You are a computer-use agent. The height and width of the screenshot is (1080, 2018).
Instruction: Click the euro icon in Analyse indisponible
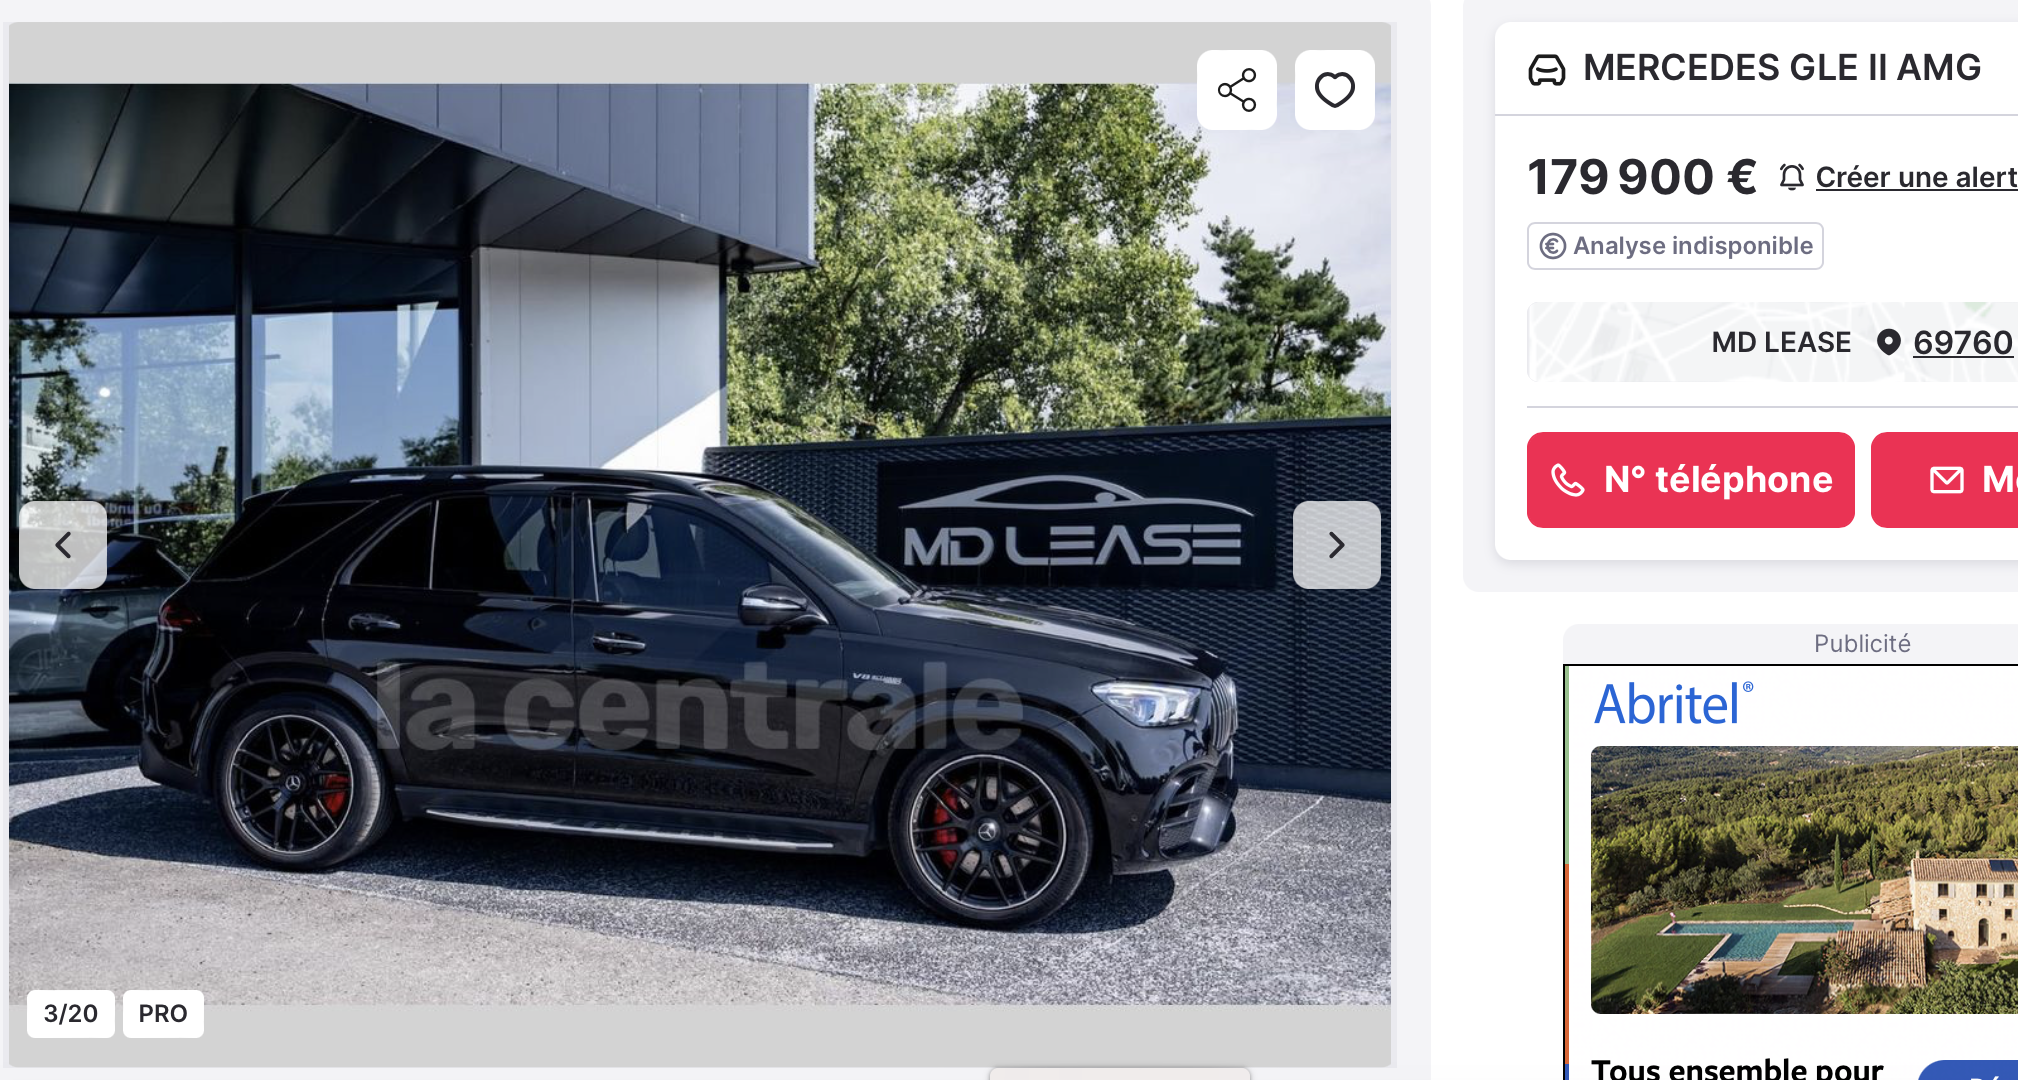1553,246
